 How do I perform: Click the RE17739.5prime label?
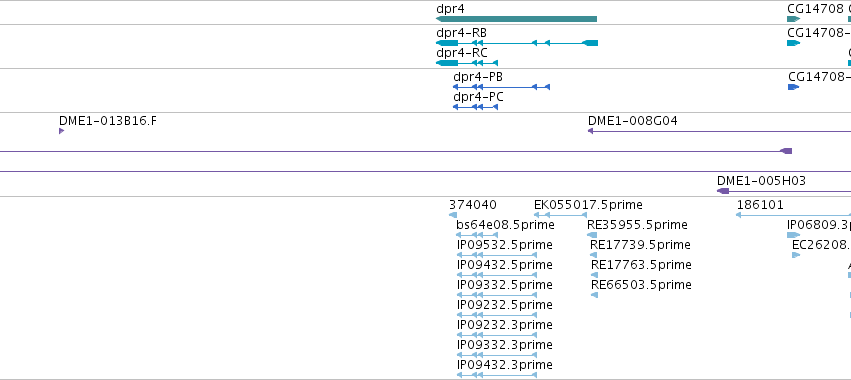[640, 245]
